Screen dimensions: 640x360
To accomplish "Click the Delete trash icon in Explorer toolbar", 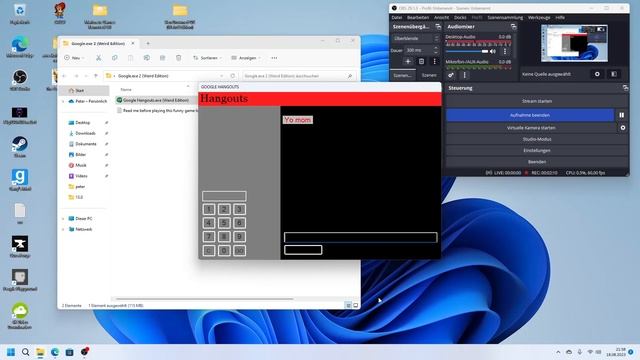I will coord(178,58).
